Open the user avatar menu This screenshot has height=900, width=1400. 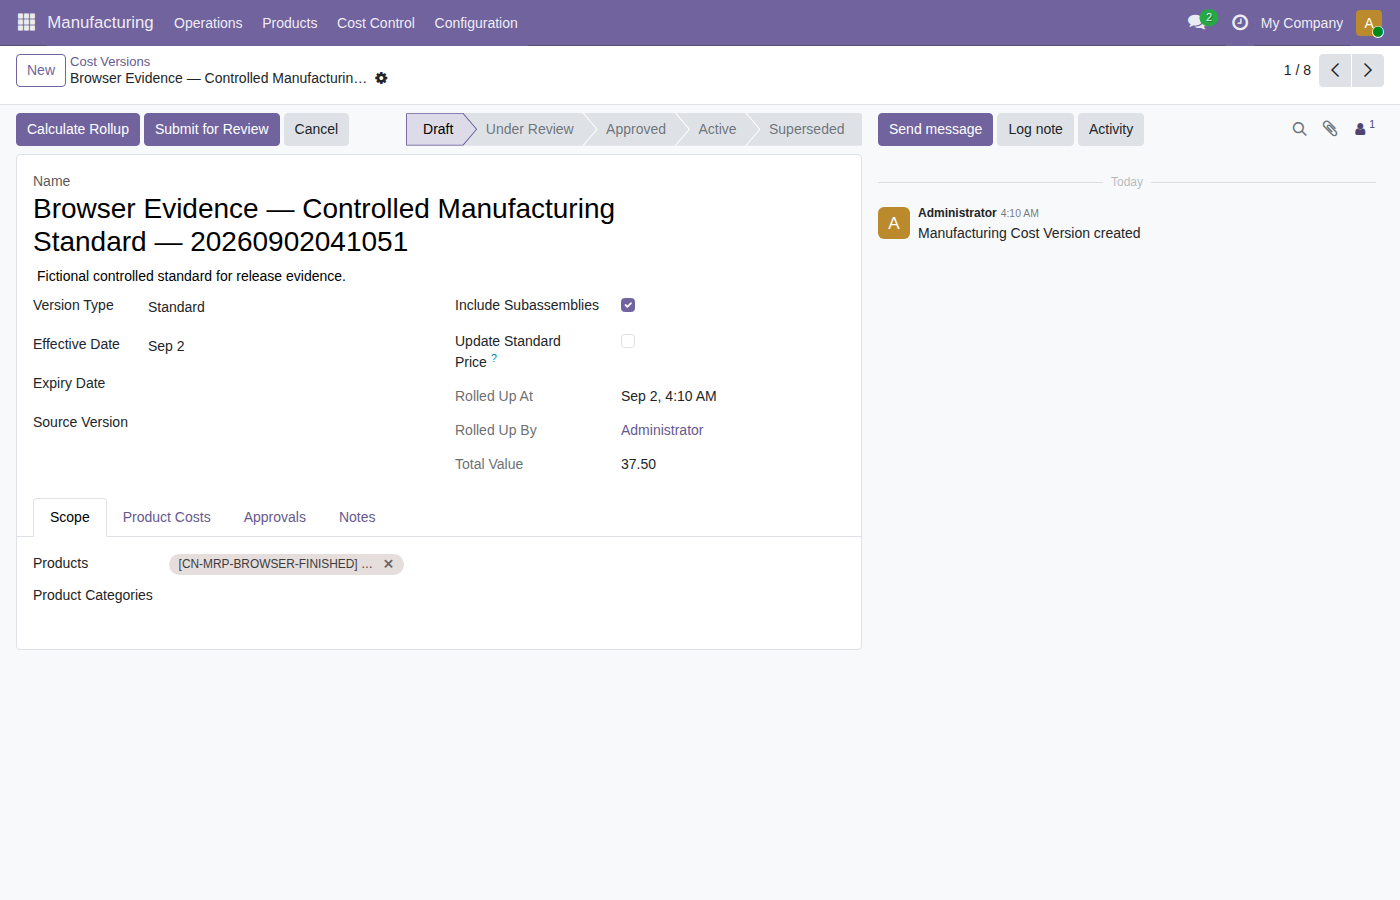(x=1369, y=22)
